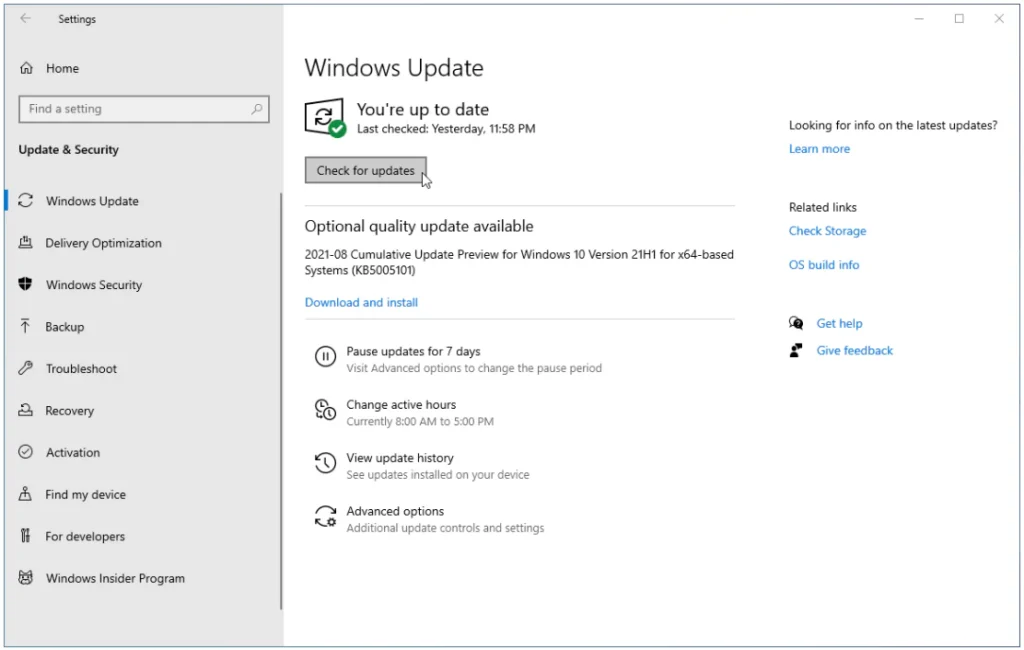
Task: Maximize the Settings window
Action: pyautogui.click(x=959, y=19)
